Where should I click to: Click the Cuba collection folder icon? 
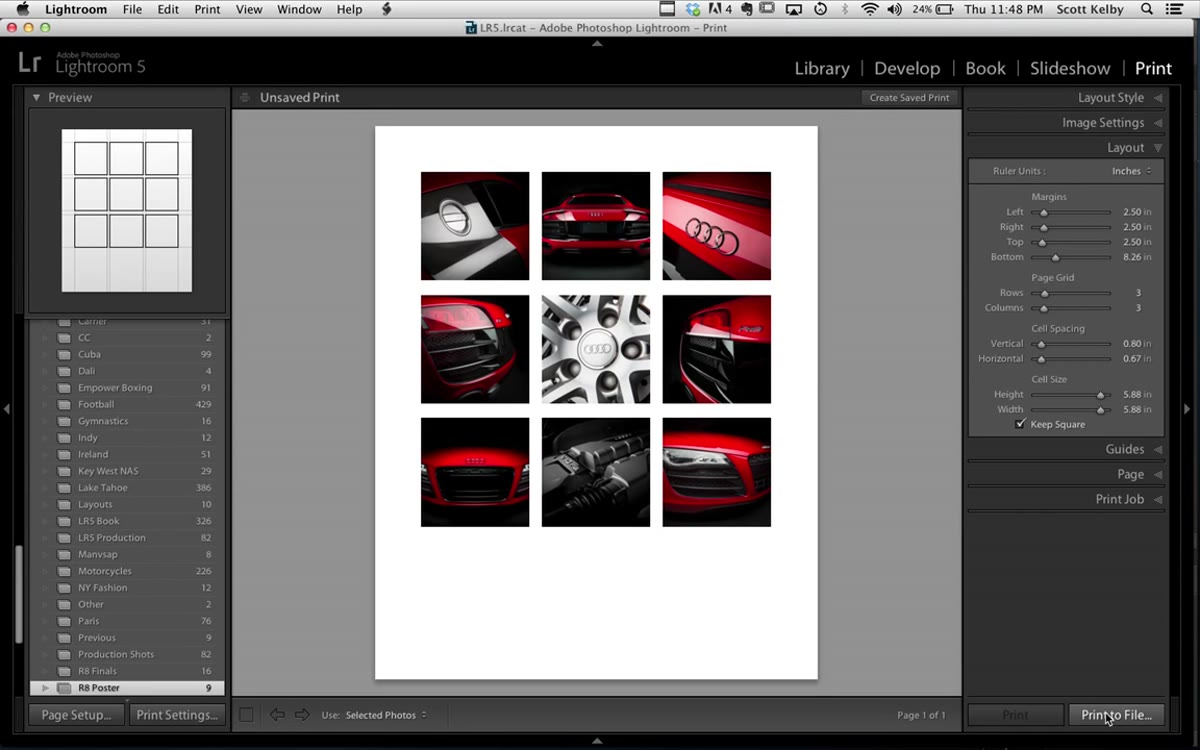(64, 354)
